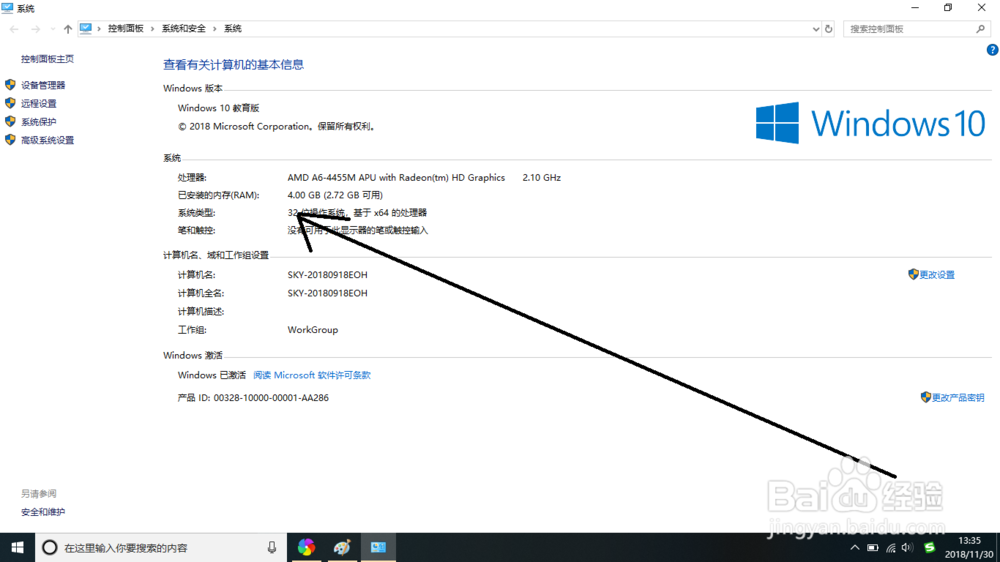
Task: Click 更改设置 for the computer name
Action: pos(936,275)
